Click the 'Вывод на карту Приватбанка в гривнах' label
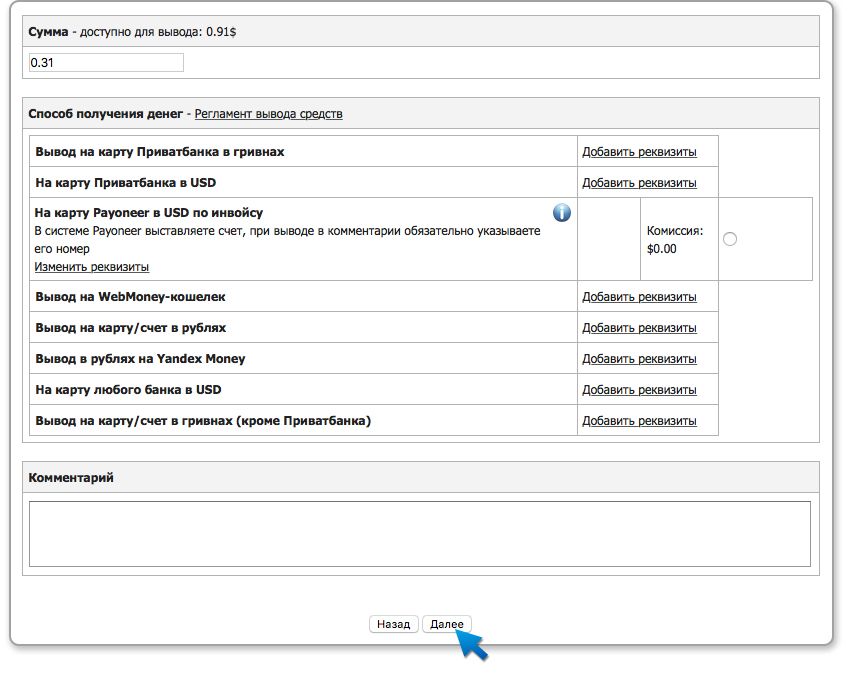855x676 pixels. point(160,152)
